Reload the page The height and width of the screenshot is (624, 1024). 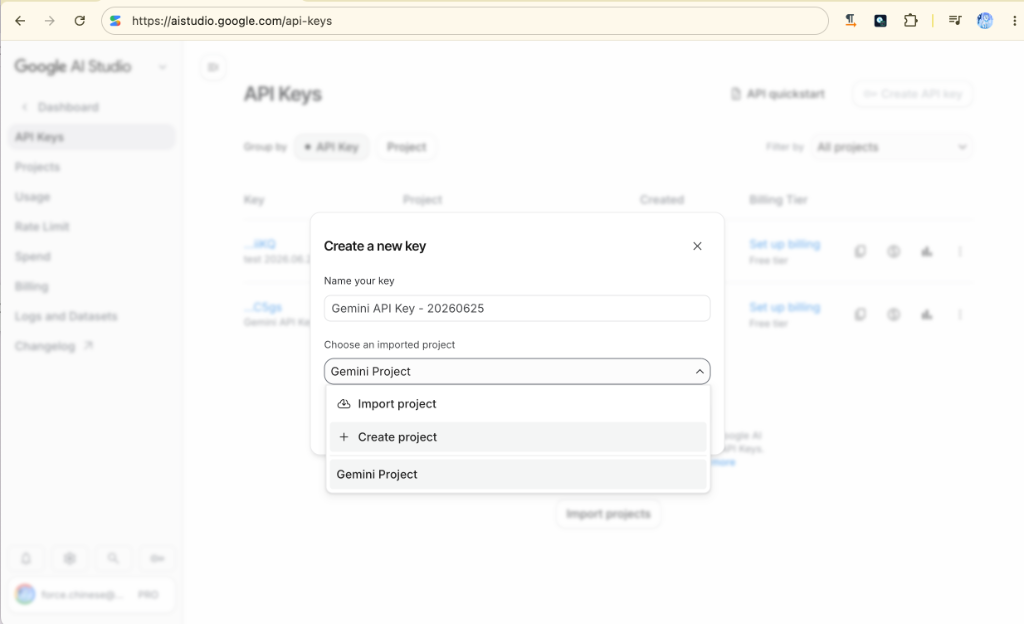click(80, 21)
